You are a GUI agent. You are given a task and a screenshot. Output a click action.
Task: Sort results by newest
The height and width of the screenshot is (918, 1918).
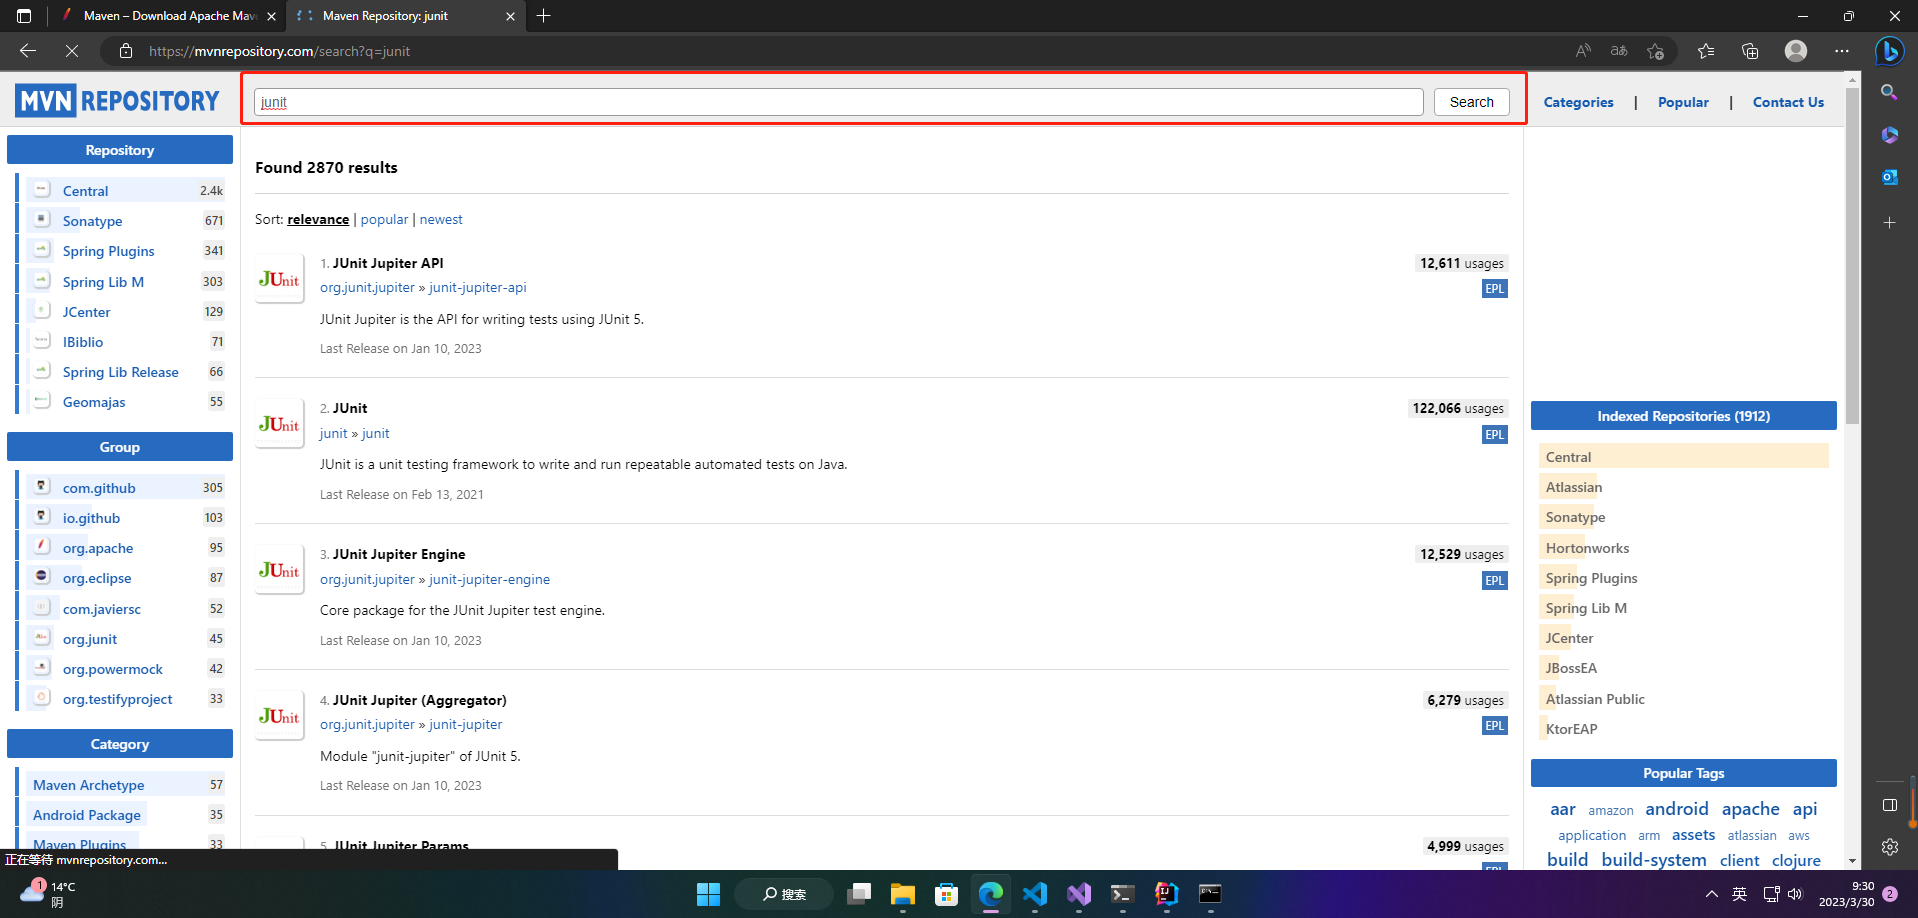441,219
